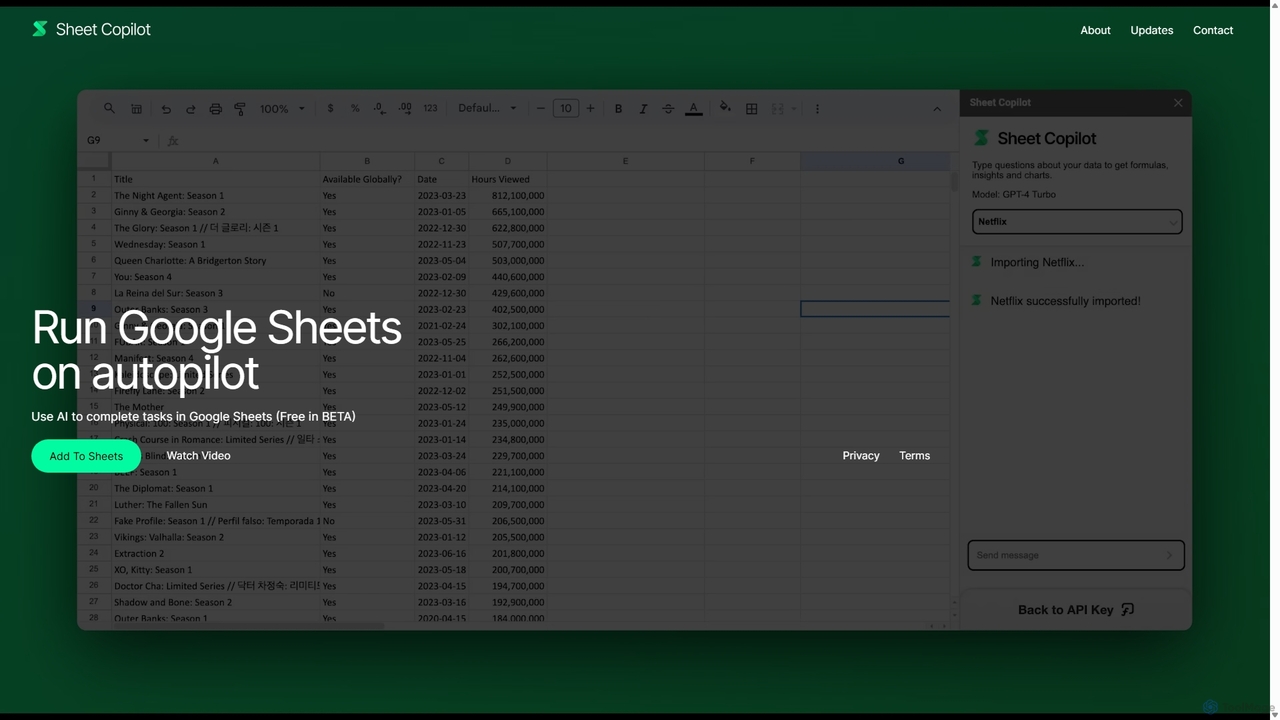Click the Decrease decimal places icon
The width and height of the screenshot is (1280, 720).
pos(379,108)
